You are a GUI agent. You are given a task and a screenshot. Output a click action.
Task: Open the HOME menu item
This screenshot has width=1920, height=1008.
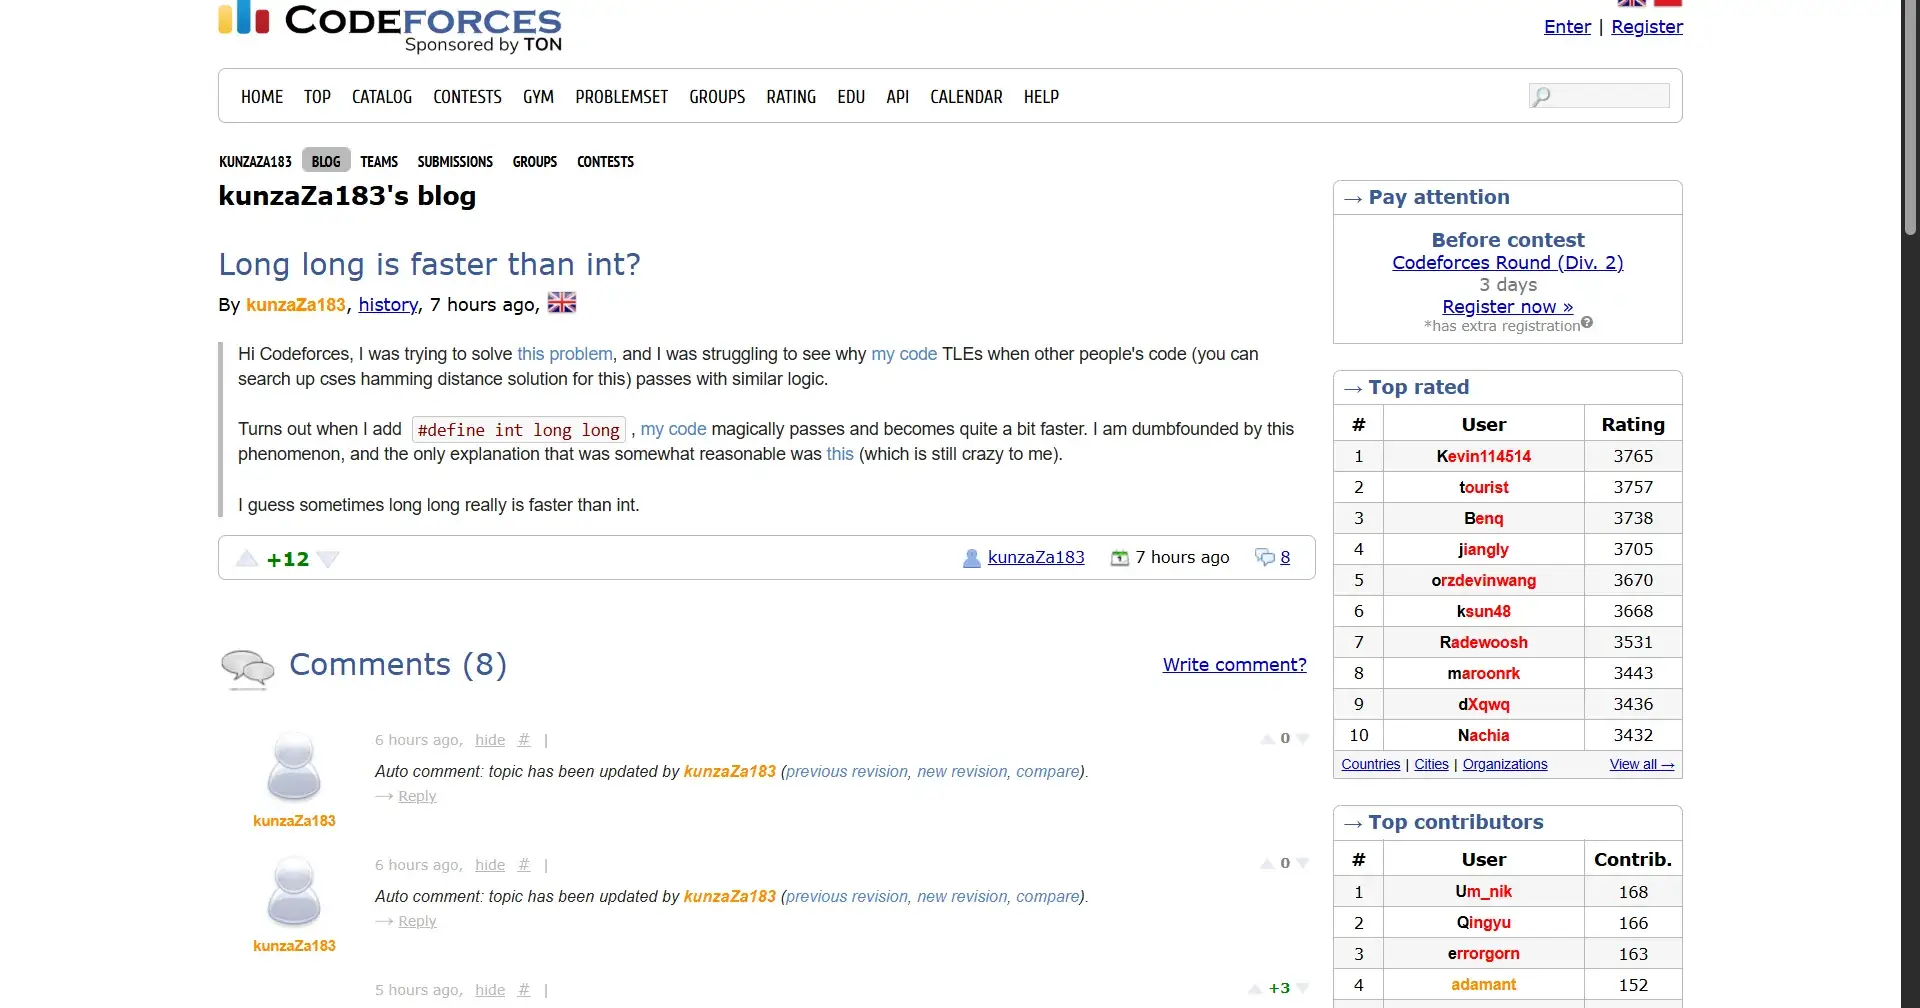coord(262,97)
